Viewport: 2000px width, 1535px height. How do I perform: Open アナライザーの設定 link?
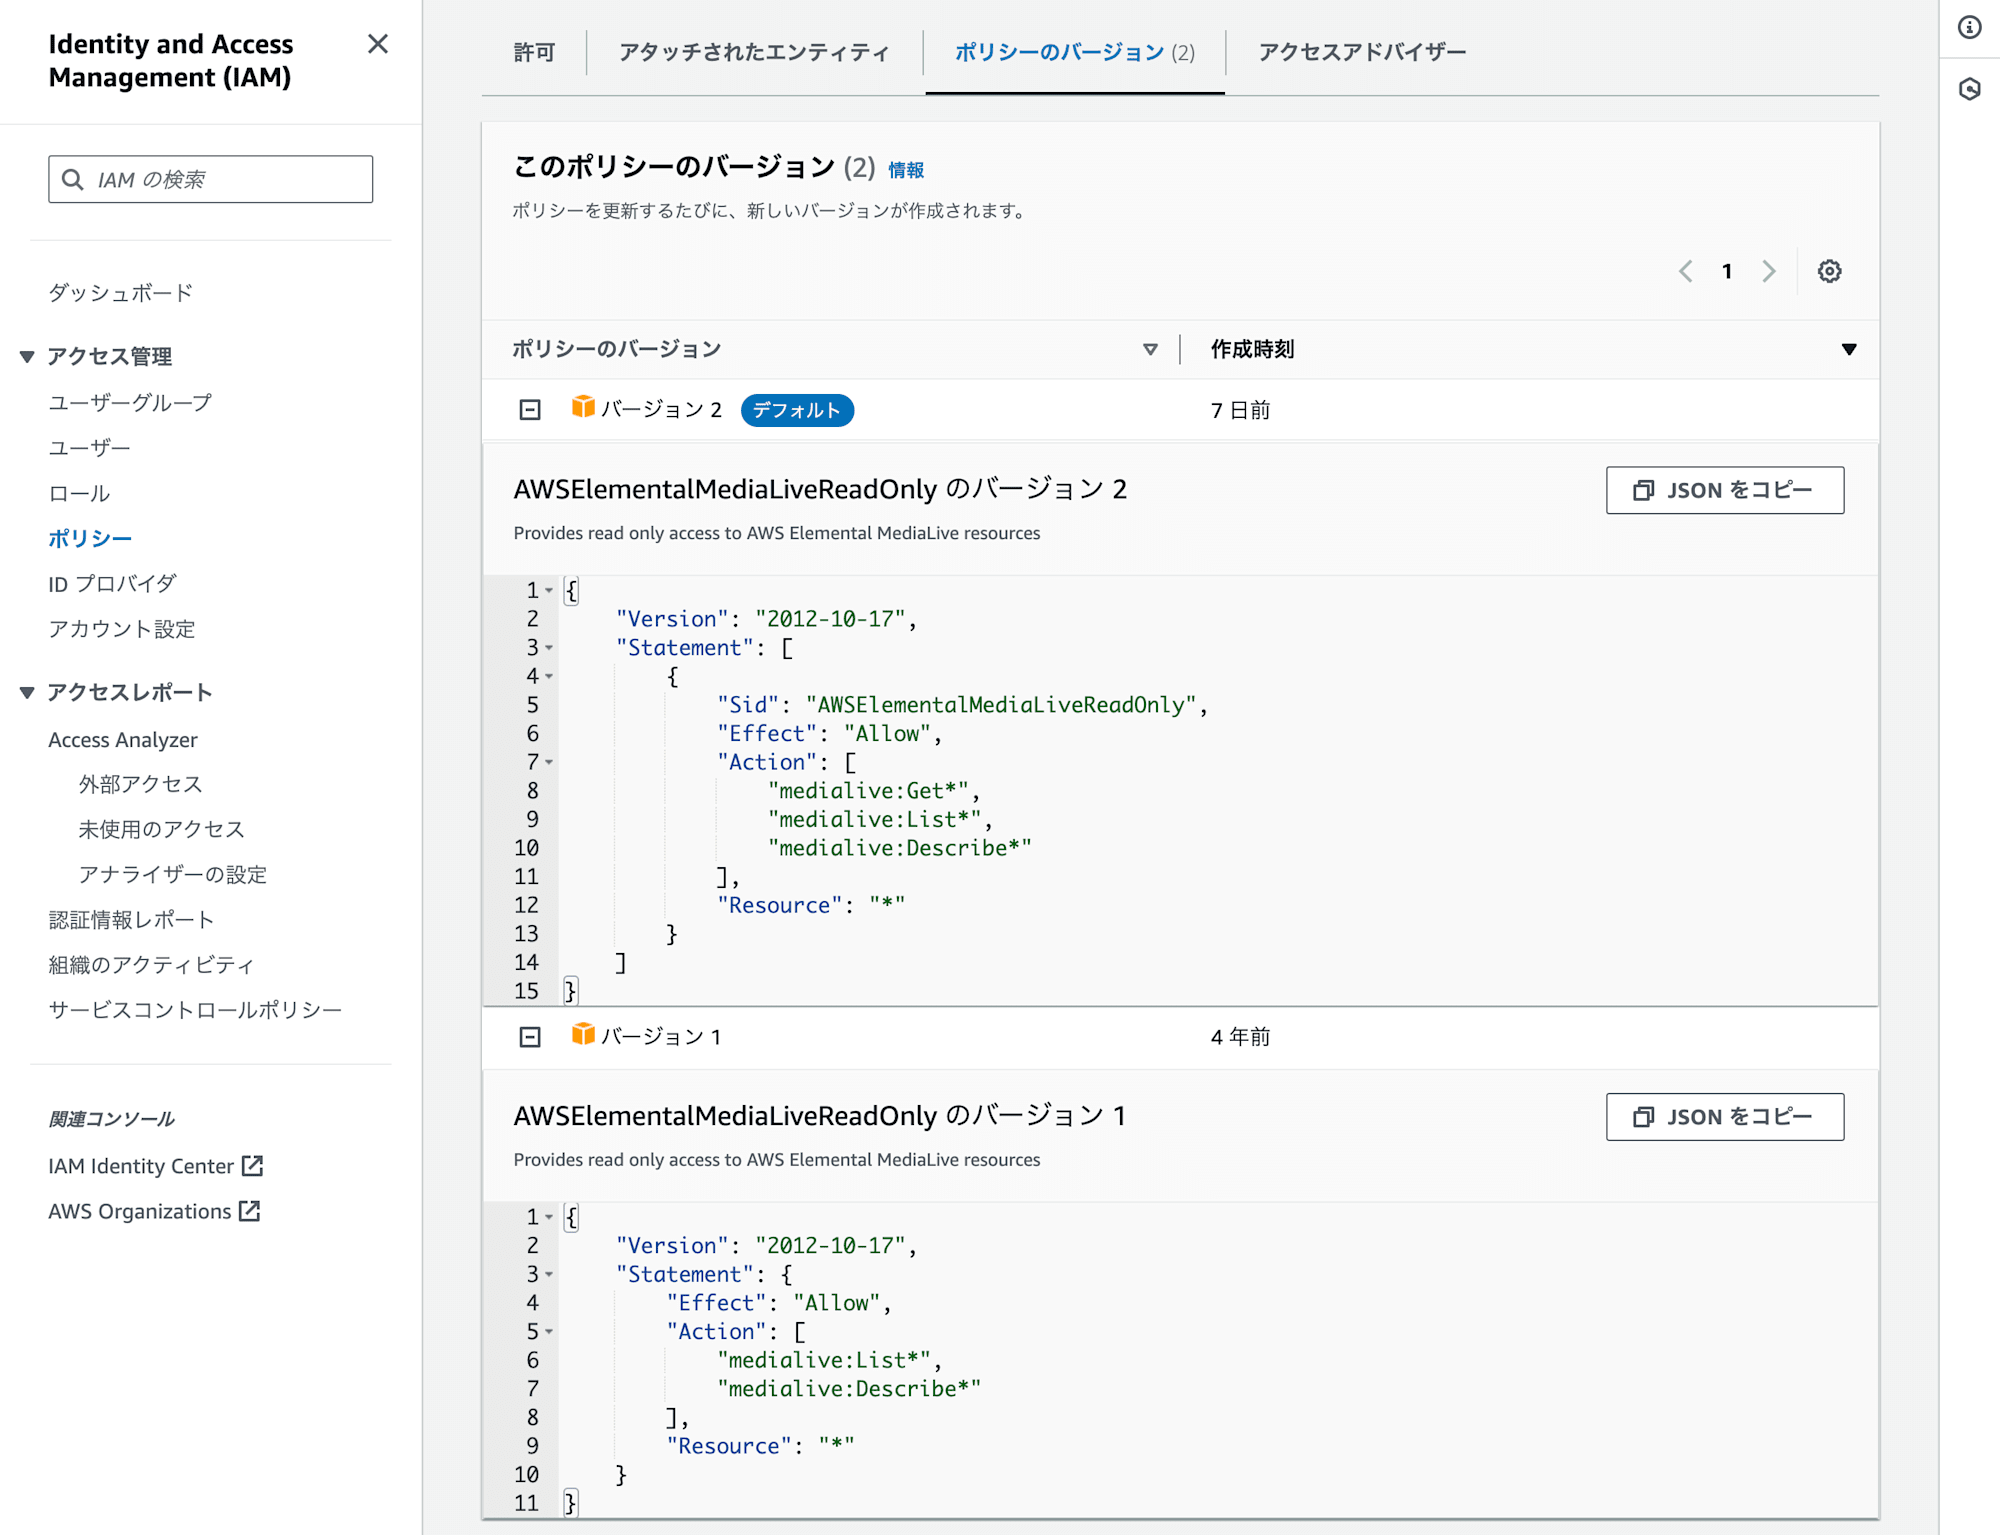[173, 874]
